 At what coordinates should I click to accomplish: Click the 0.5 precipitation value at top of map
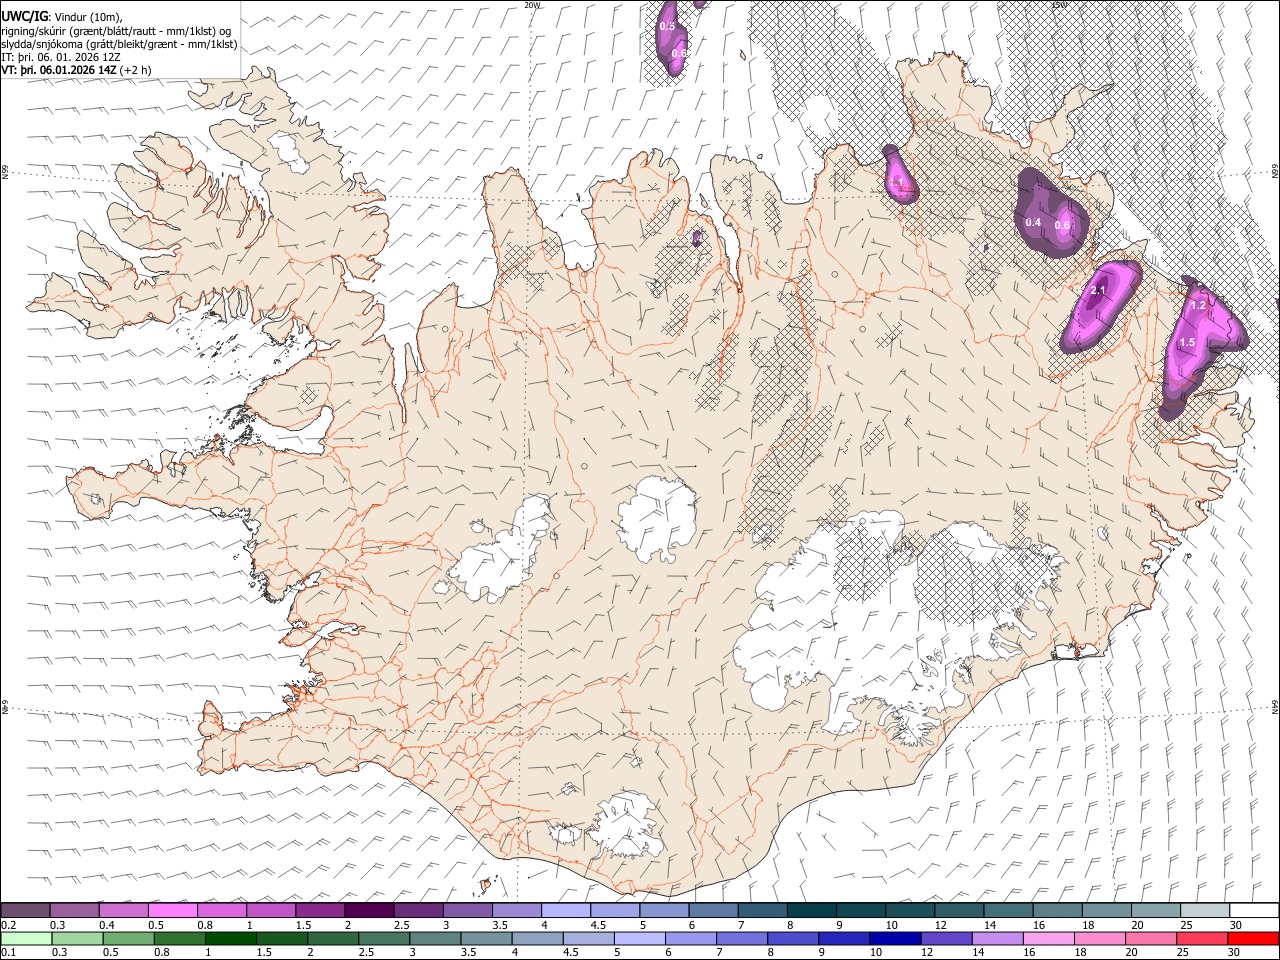click(x=667, y=26)
